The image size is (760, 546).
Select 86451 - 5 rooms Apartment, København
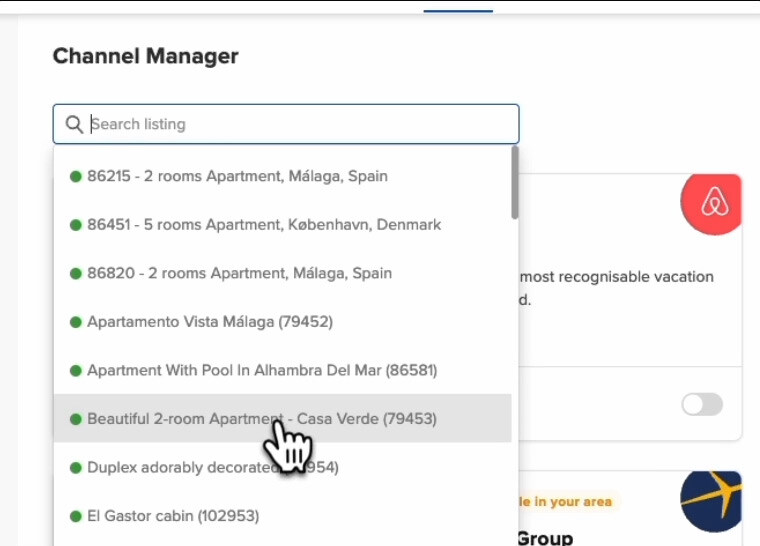tap(264, 225)
